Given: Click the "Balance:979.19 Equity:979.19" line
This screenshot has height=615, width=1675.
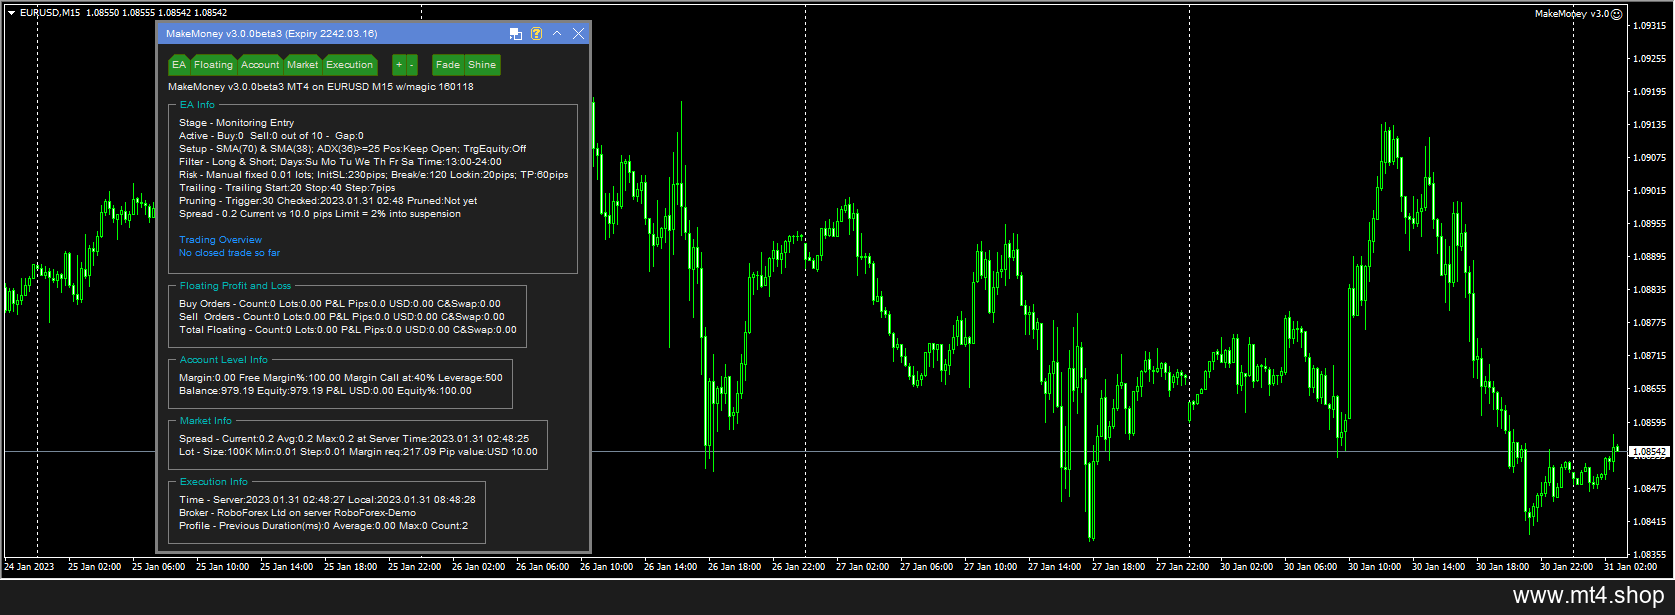Looking at the screenshot, I should 325,391.
